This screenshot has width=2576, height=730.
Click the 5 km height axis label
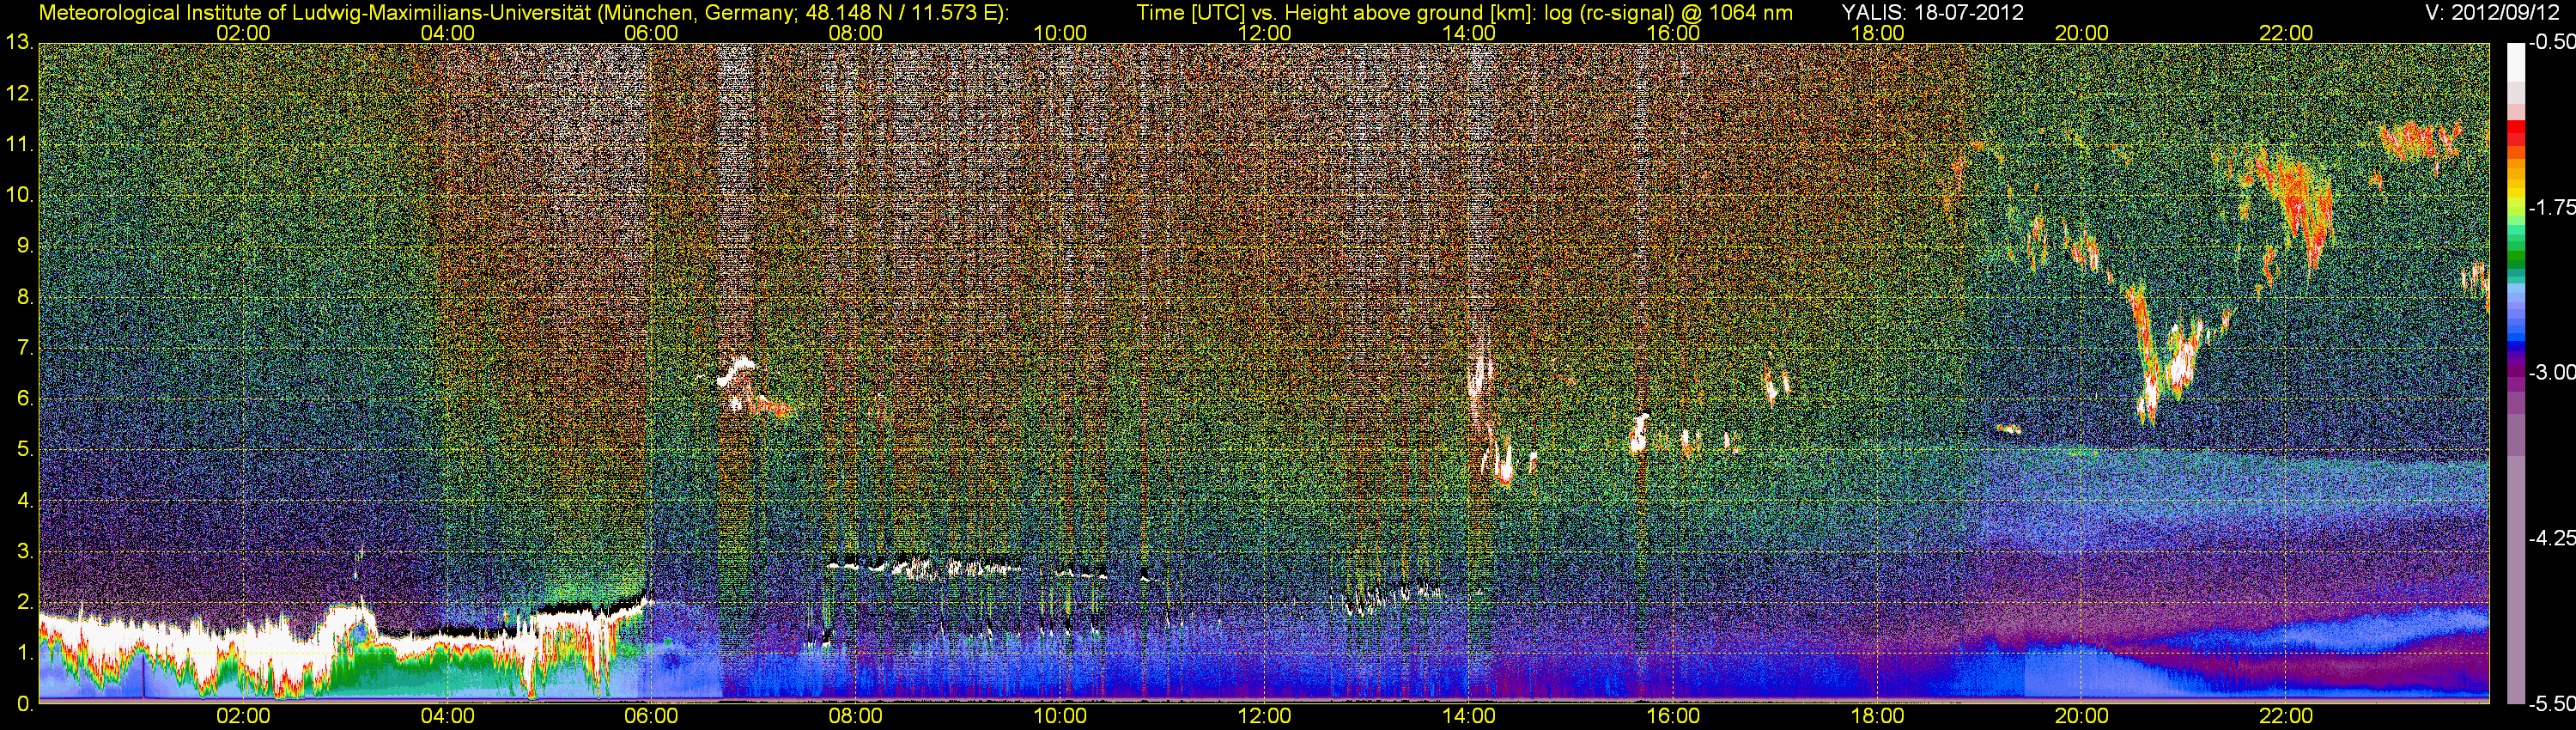(24, 450)
